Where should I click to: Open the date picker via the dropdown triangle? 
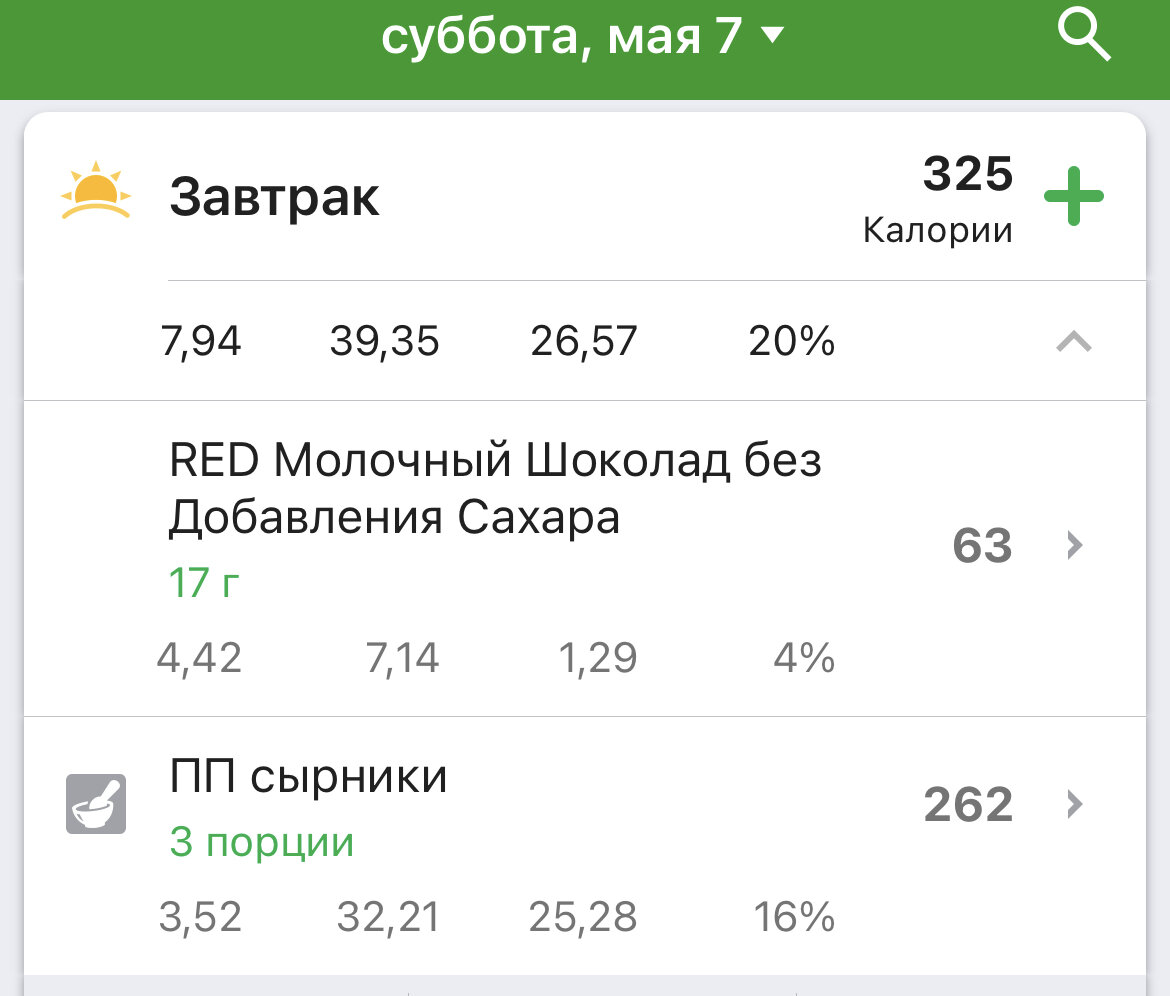(x=773, y=34)
